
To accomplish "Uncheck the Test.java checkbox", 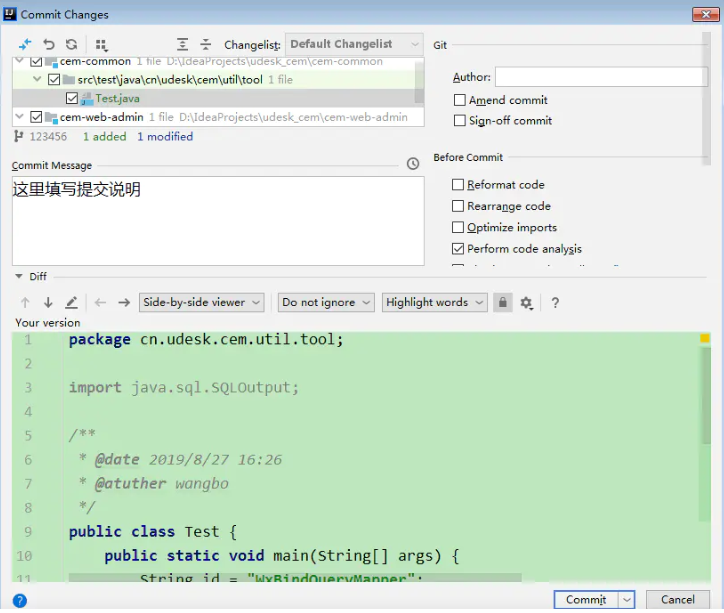I will pos(72,98).
